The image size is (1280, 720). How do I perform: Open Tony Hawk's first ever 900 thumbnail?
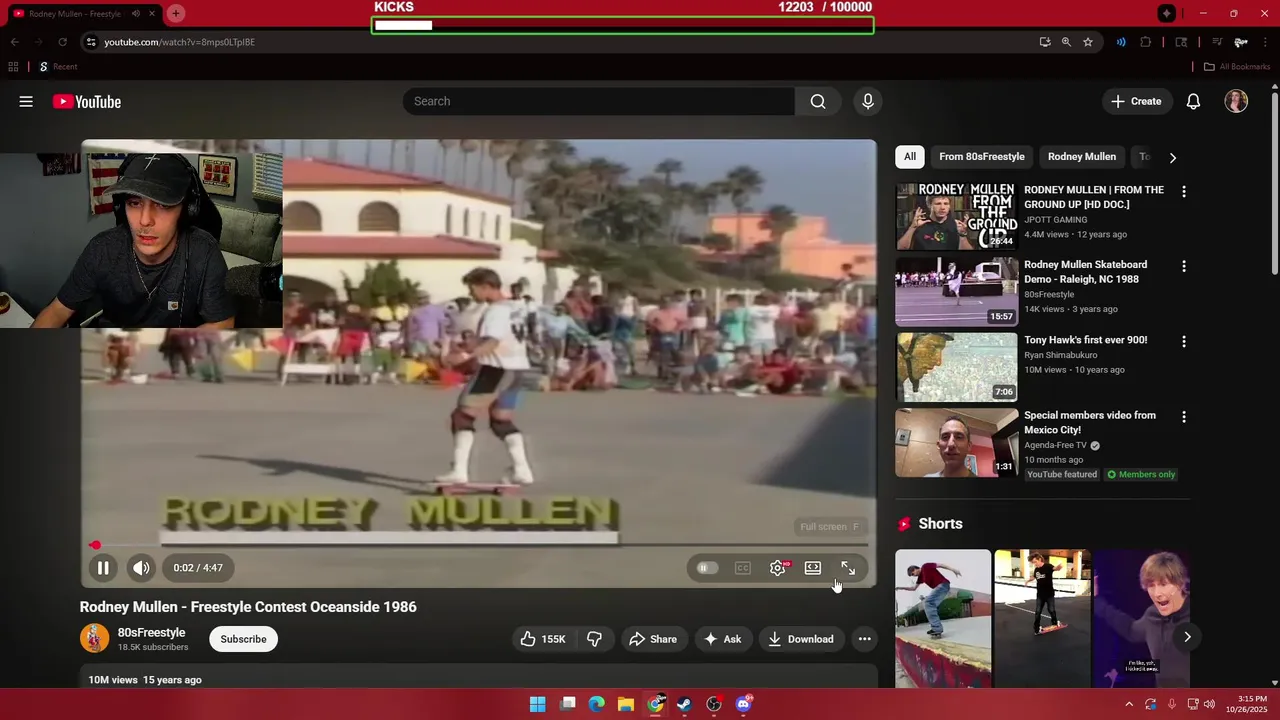pos(956,366)
